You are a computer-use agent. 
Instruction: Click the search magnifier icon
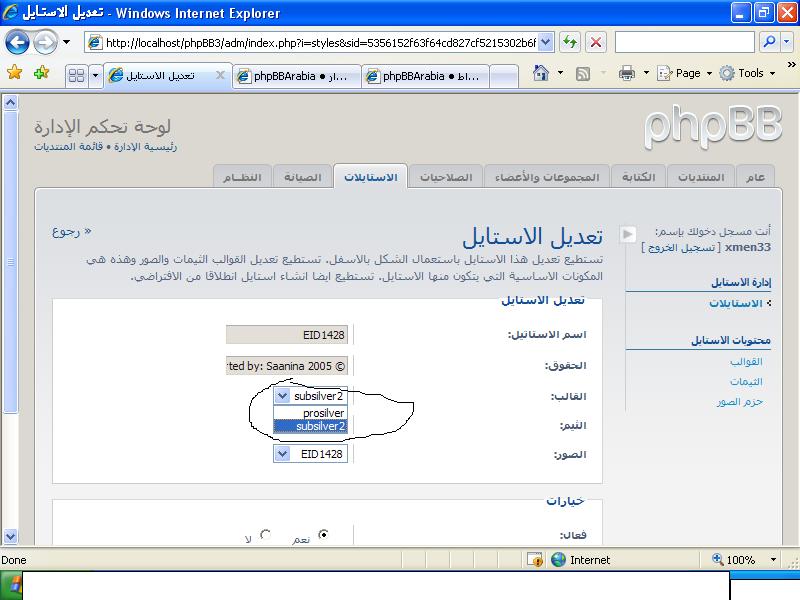[x=769, y=42]
